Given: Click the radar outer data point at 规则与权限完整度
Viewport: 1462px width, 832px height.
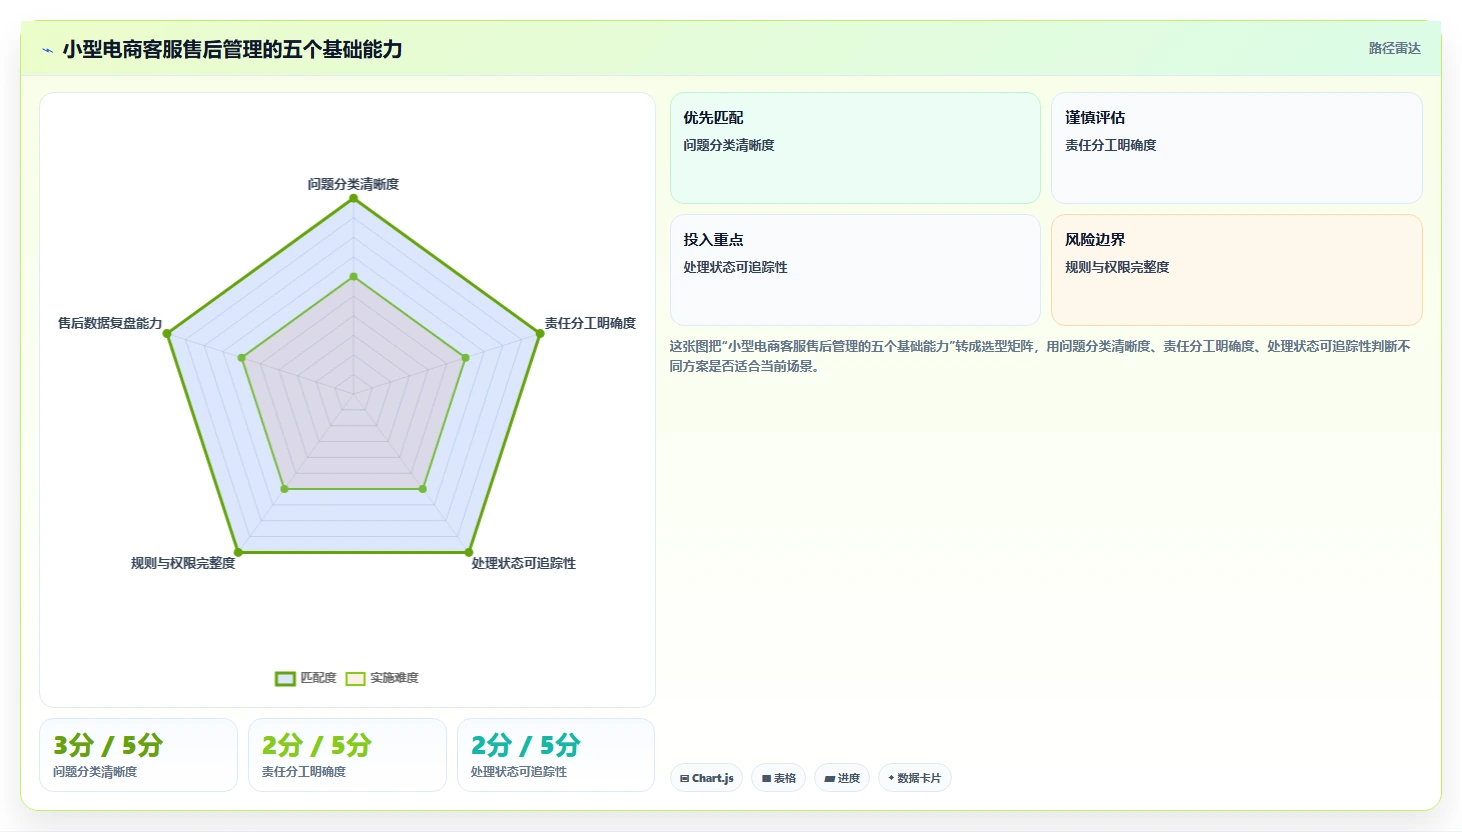Looking at the screenshot, I should click(x=237, y=552).
